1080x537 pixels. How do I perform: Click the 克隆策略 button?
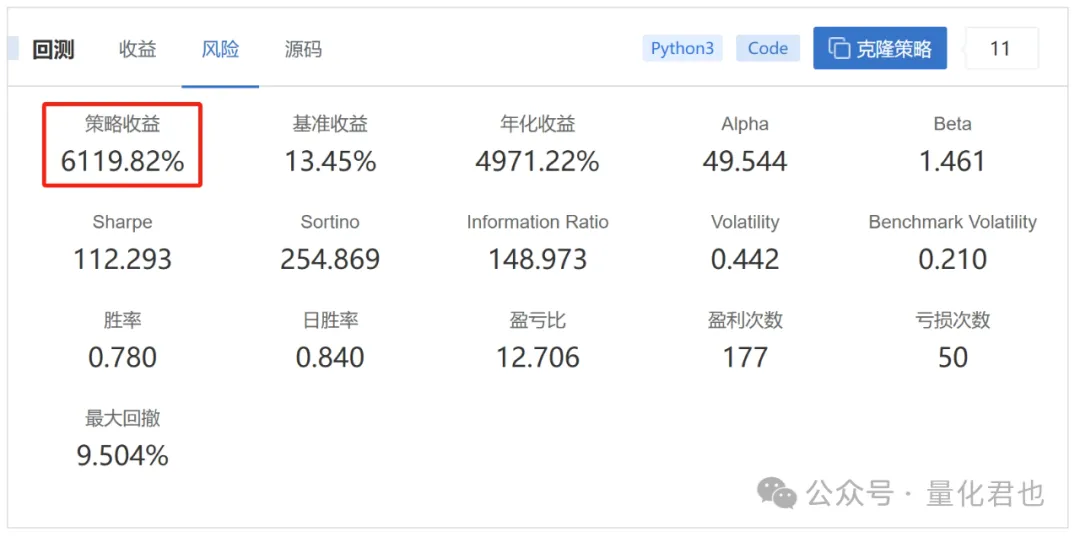pyautogui.click(x=880, y=49)
